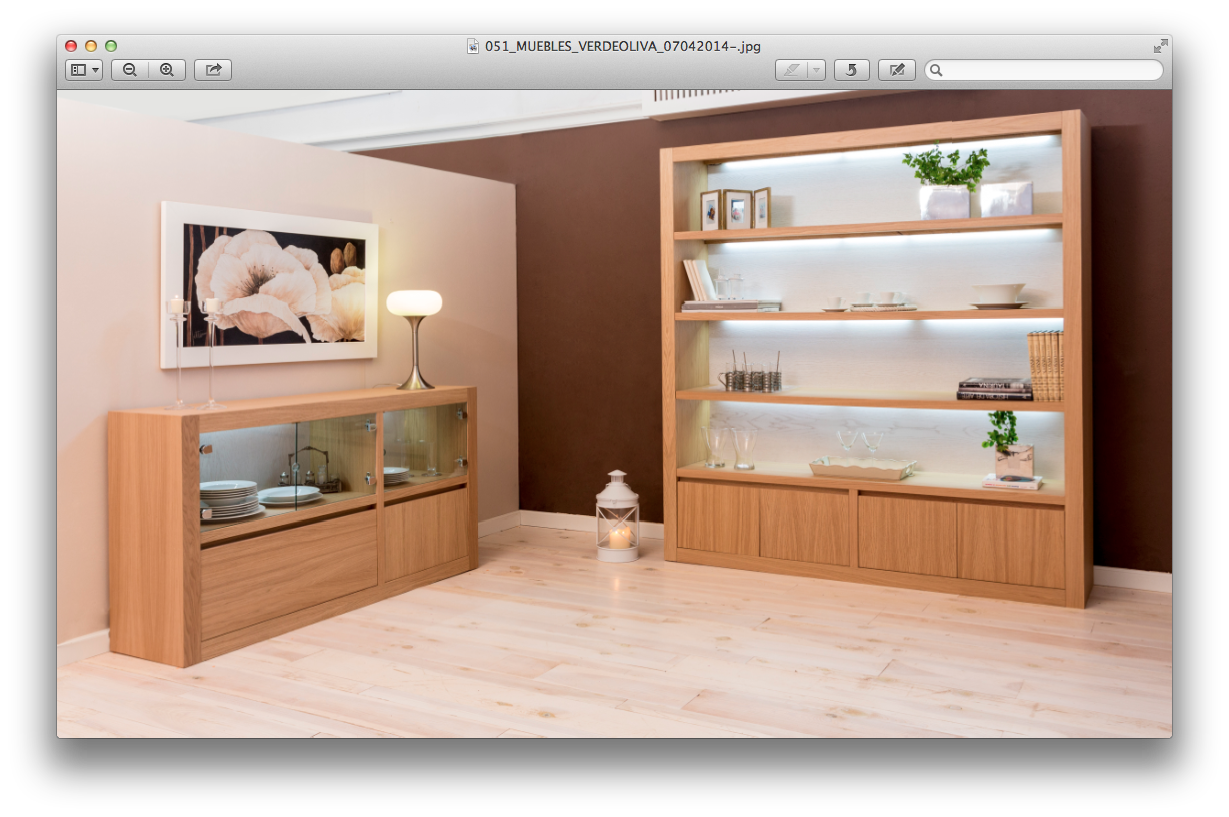
Task: Enter full screen via top-right arrows icon
Action: [x=1160, y=46]
